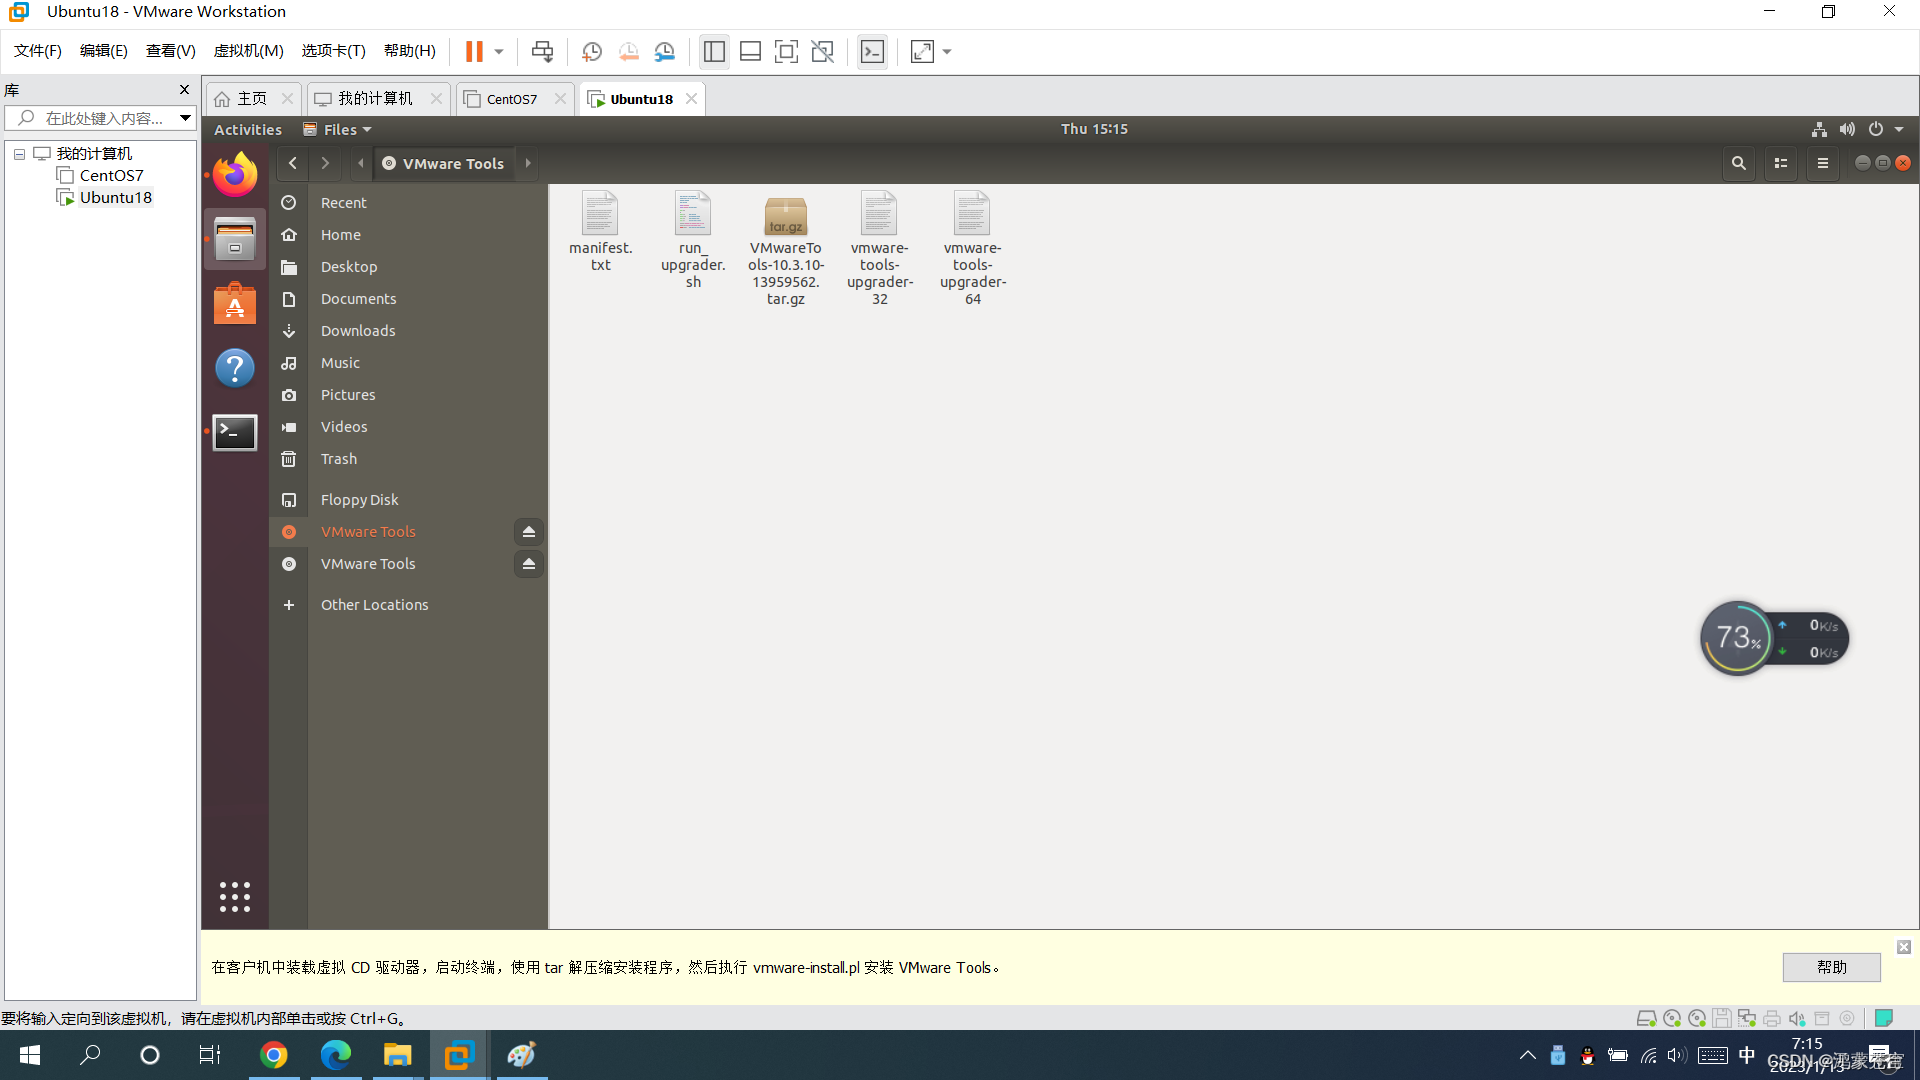Click the 帮助 button in the notice bar
Screen dimensions: 1920x1080
click(x=1831, y=967)
